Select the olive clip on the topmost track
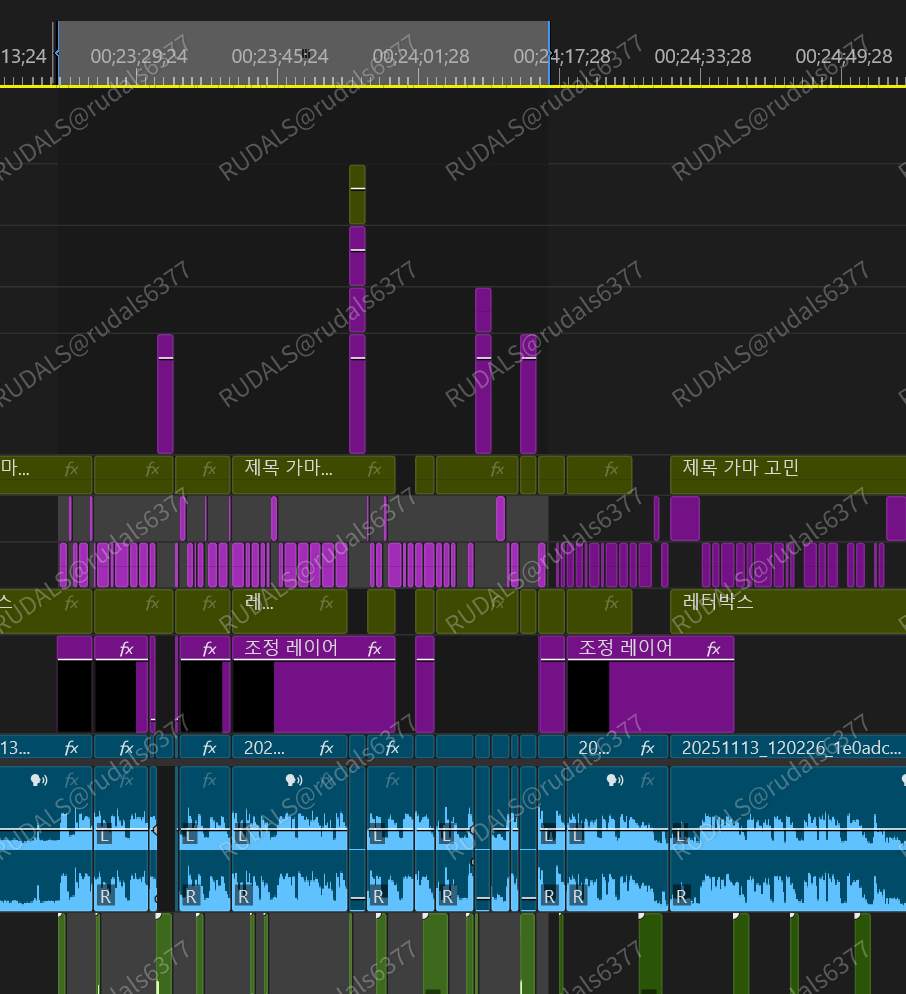 pos(357,194)
